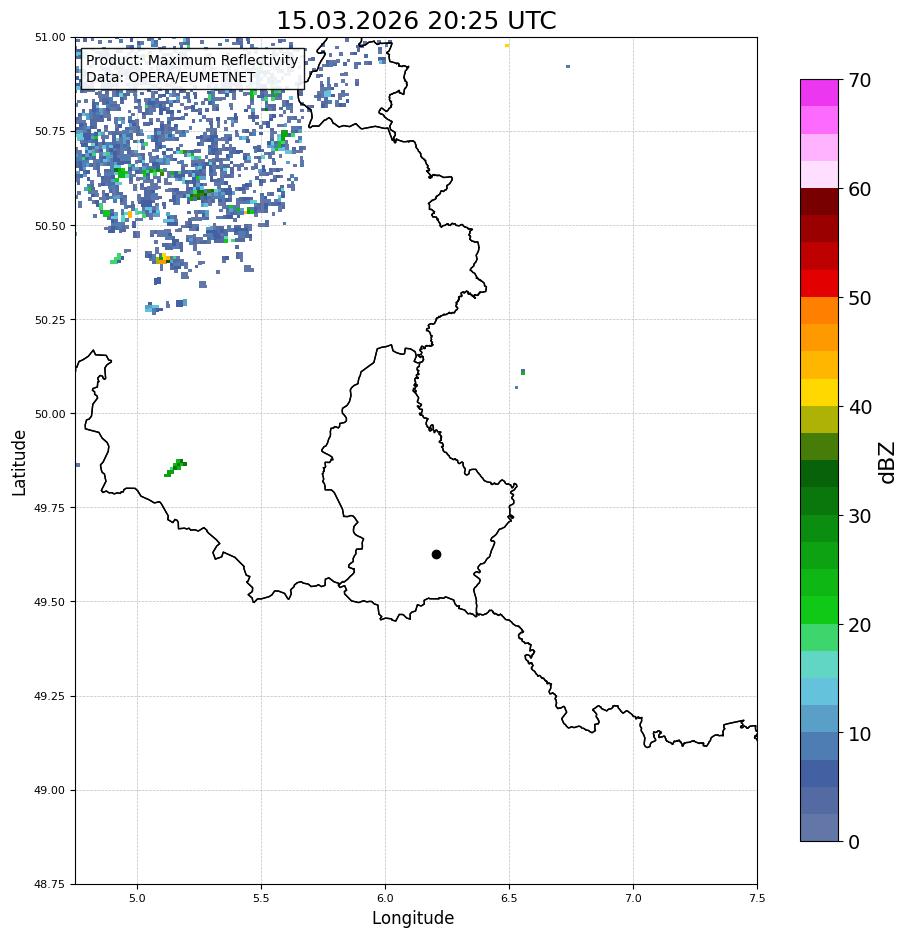Click the dark blue bottom colorbar segment
908x937 pixels.
tap(820, 828)
